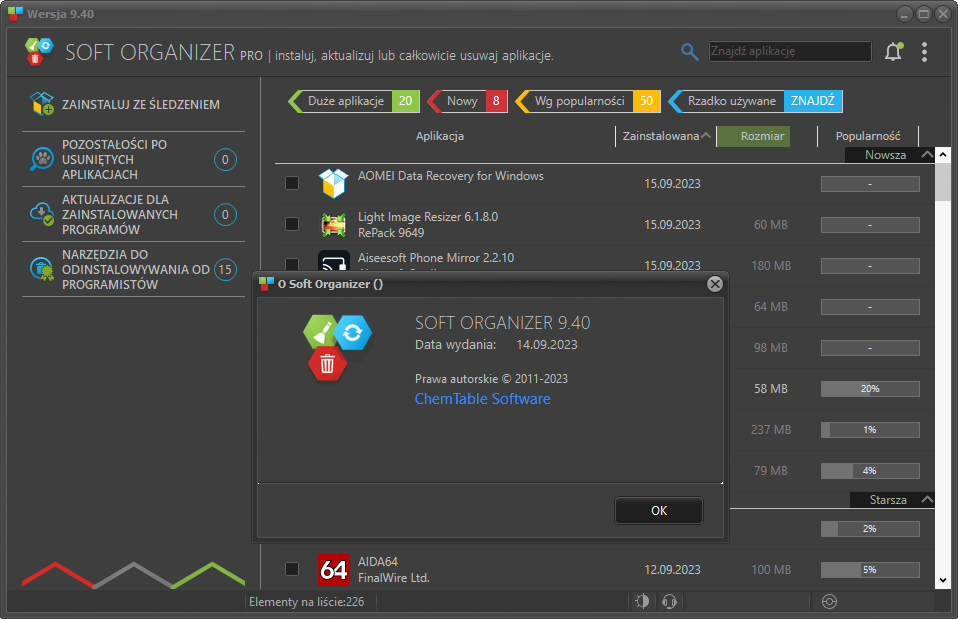
Task: Click the install with tracing box icon
Action: (42, 104)
